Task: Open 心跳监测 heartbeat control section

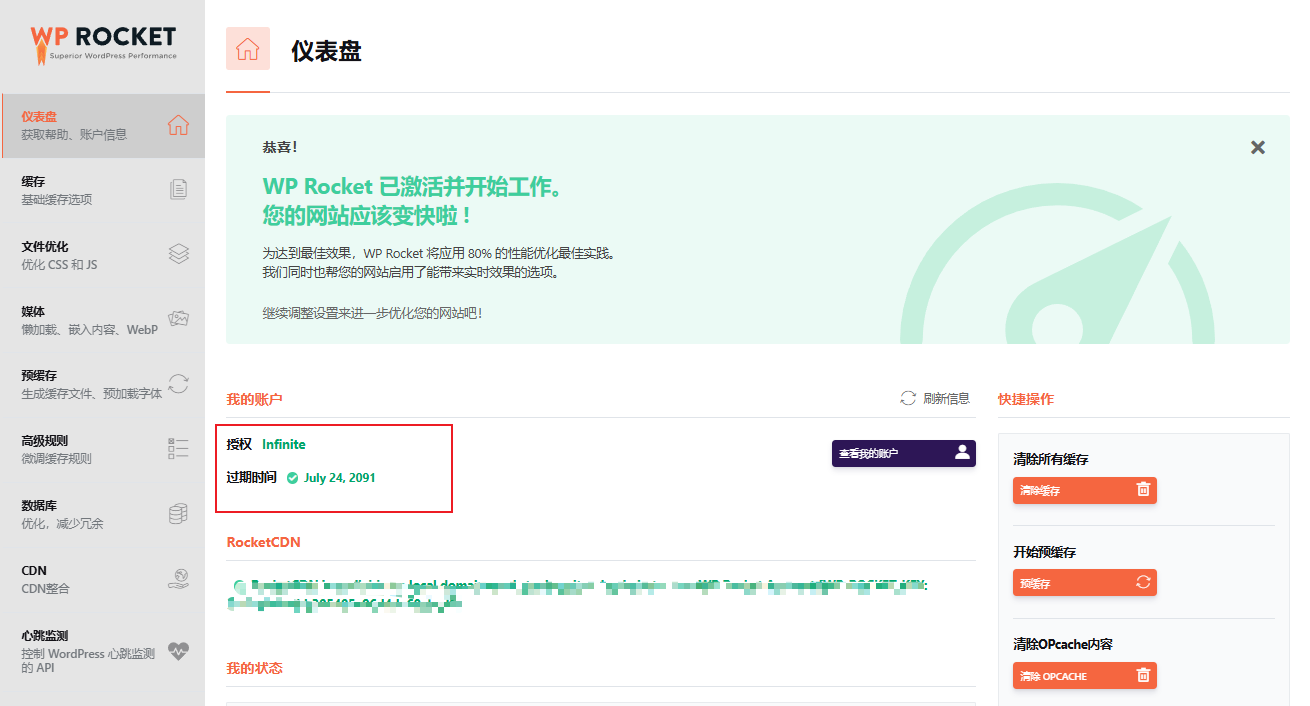Action: point(102,651)
